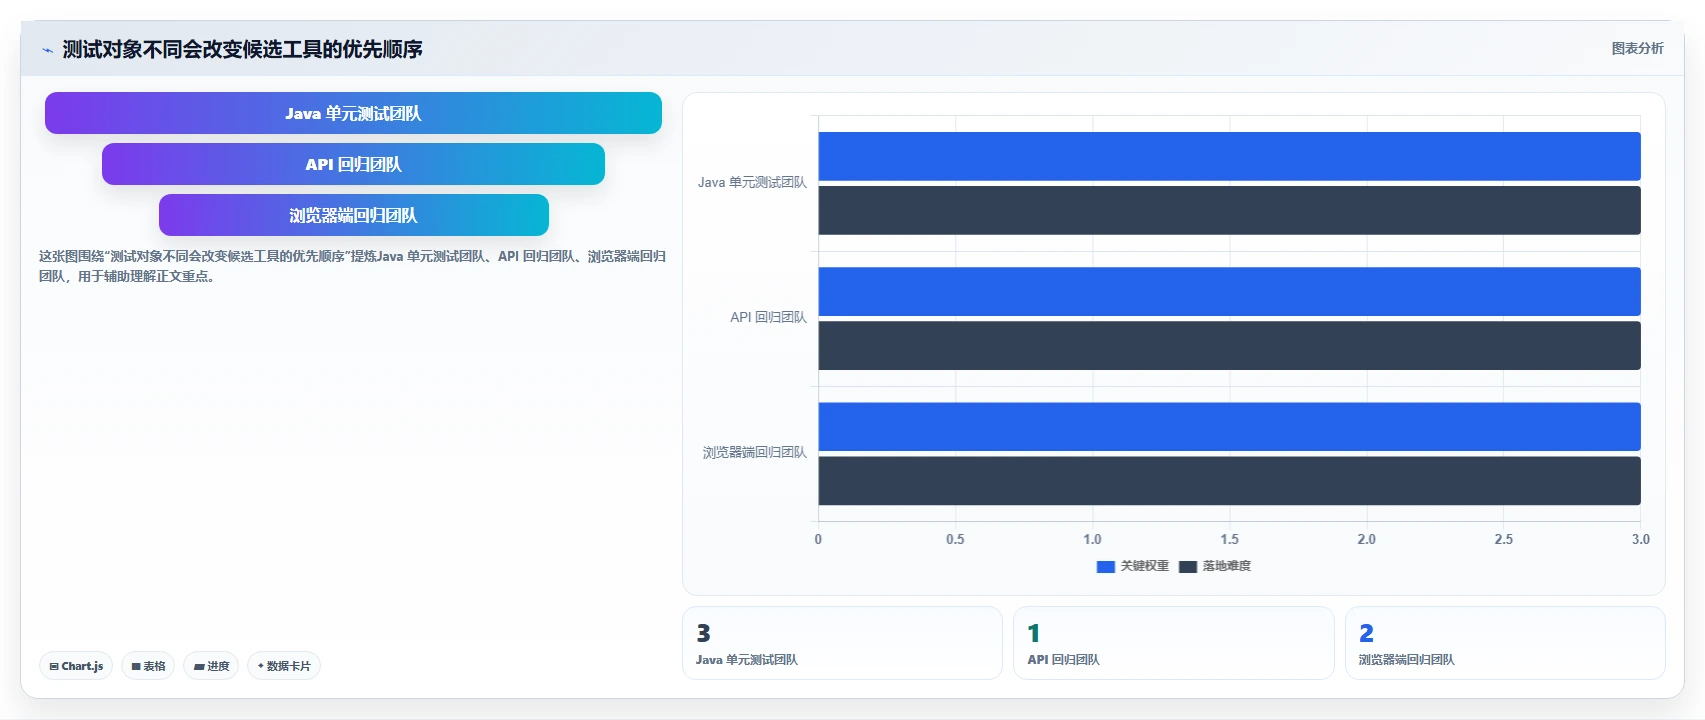The image size is (1705, 720).
Task: Open the data card showing 1 API 回归团队
Action: click(x=1173, y=643)
